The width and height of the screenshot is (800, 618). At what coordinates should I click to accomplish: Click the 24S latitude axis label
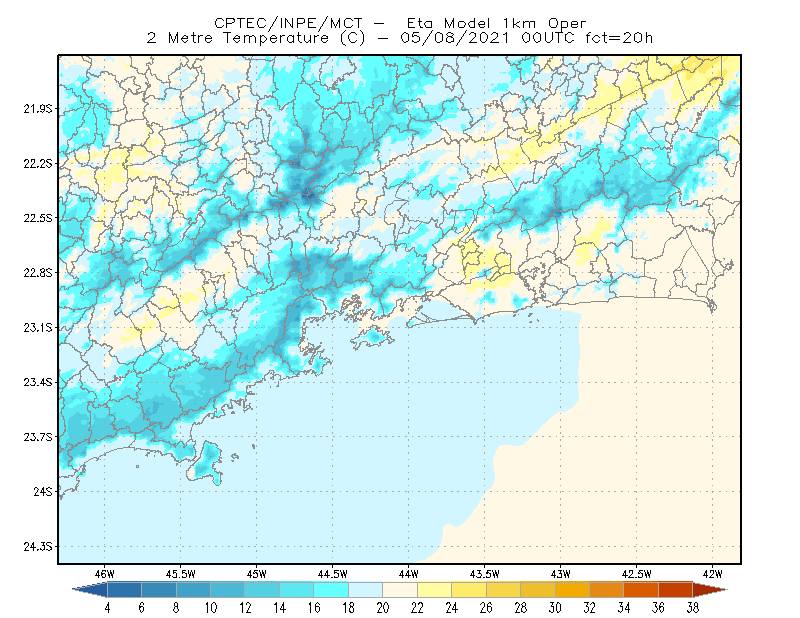[x=43, y=491]
